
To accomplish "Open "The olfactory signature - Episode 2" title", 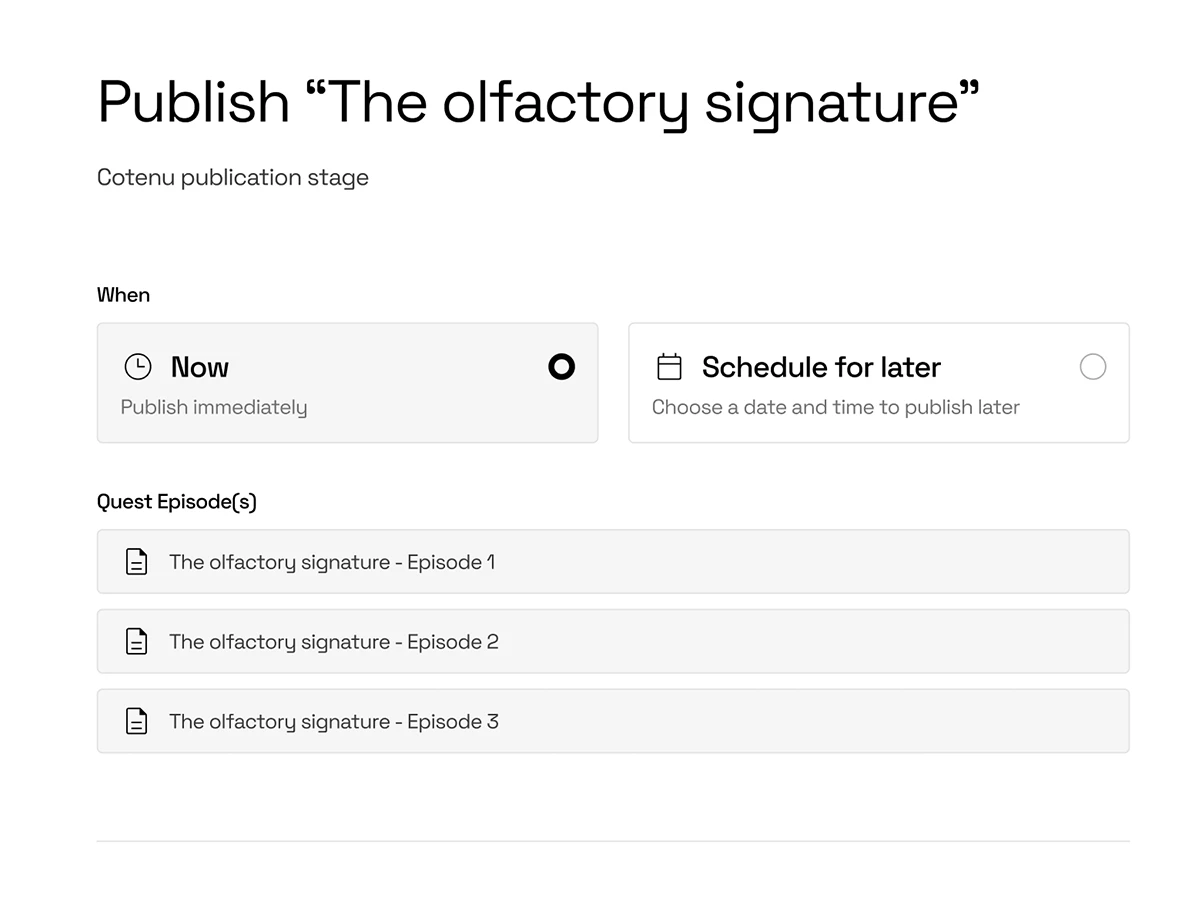I will pyautogui.click(x=334, y=642).
